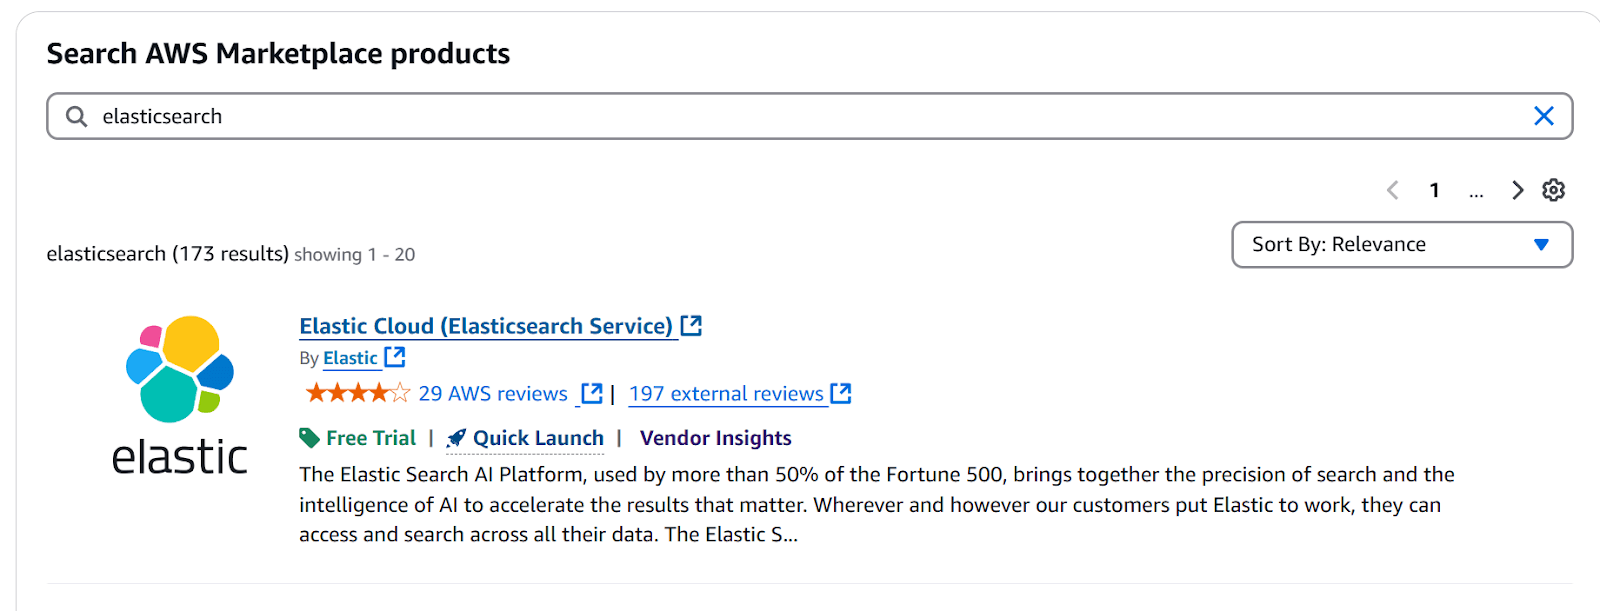The height and width of the screenshot is (611, 1600).
Task: Click the external icon next to vendor name
Action: (395, 357)
